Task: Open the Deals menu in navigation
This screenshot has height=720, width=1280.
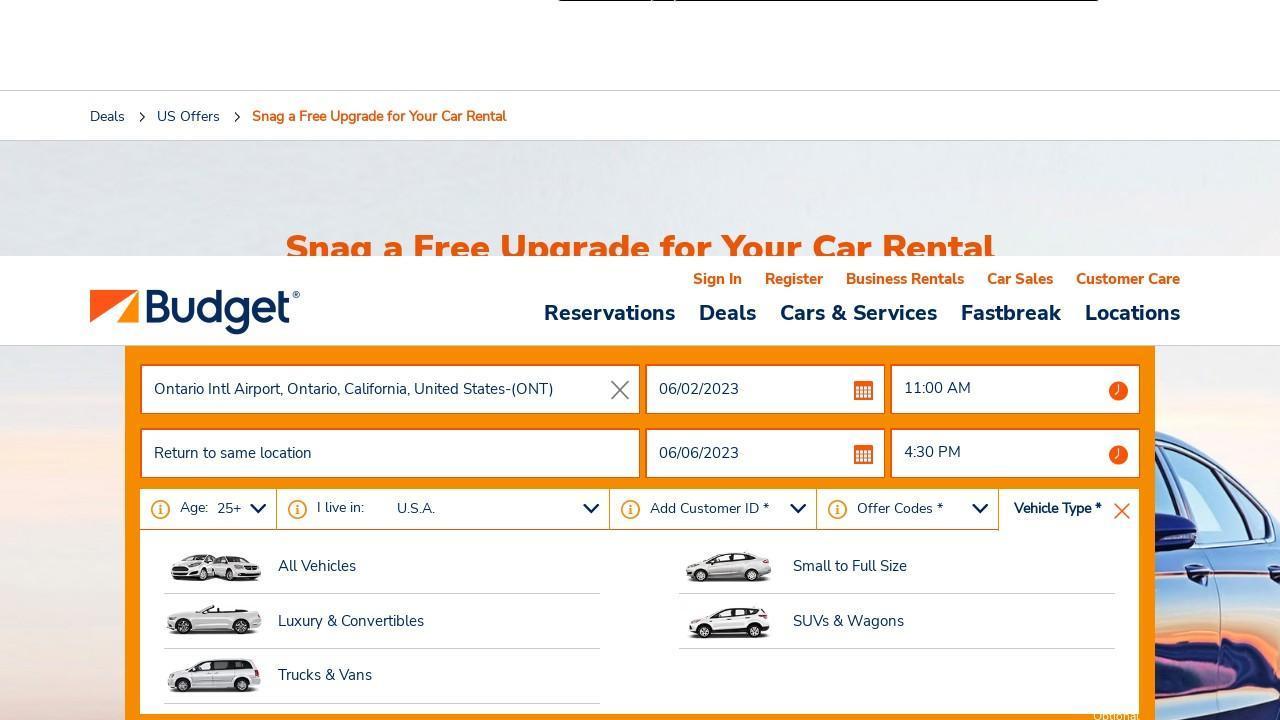Action: (x=727, y=313)
